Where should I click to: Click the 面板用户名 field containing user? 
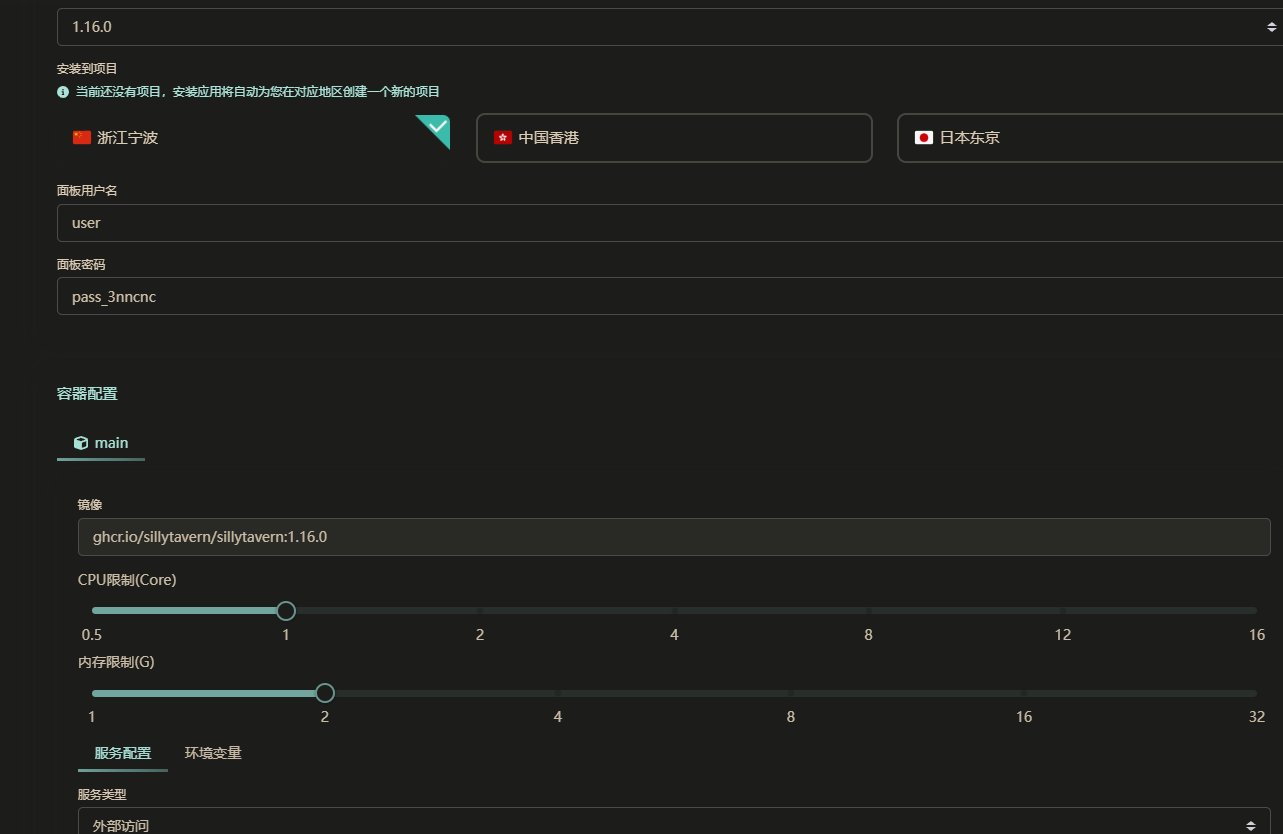(668, 223)
